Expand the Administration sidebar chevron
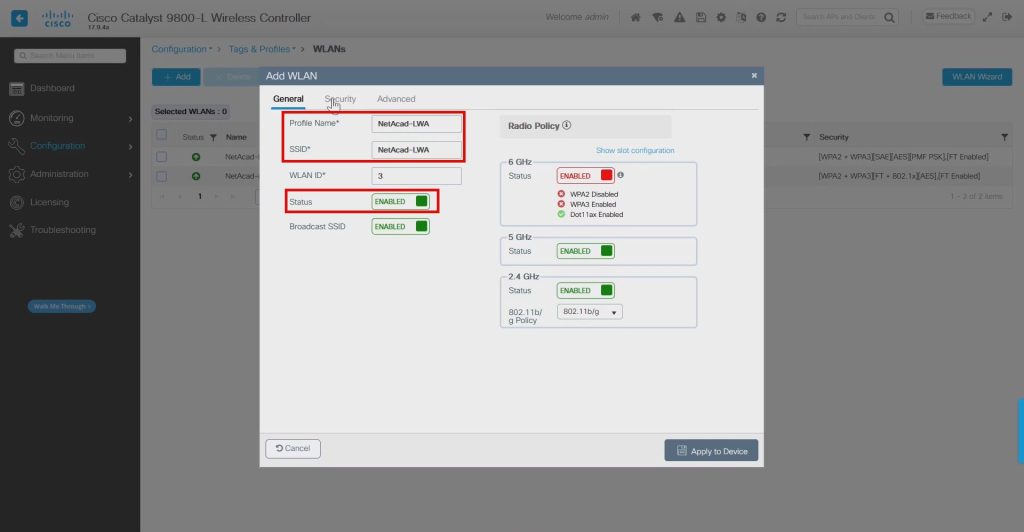The height and width of the screenshot is (532, 1024). [x=131, y=175]
